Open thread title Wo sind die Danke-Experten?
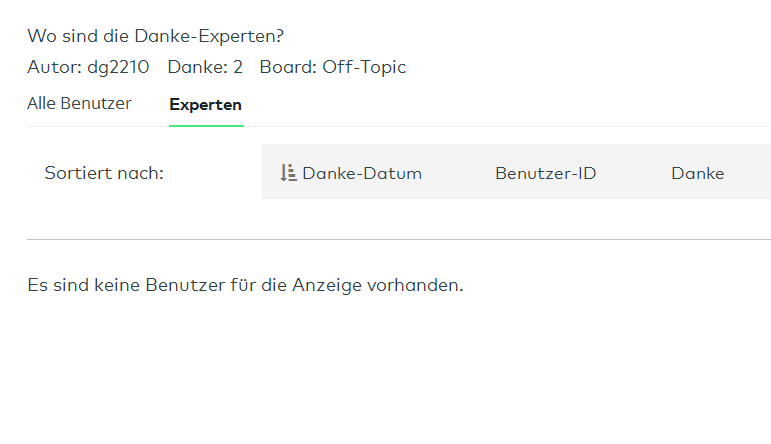This screenshot has height=444, width=771. pyautogui.click(x=155, y=37)
